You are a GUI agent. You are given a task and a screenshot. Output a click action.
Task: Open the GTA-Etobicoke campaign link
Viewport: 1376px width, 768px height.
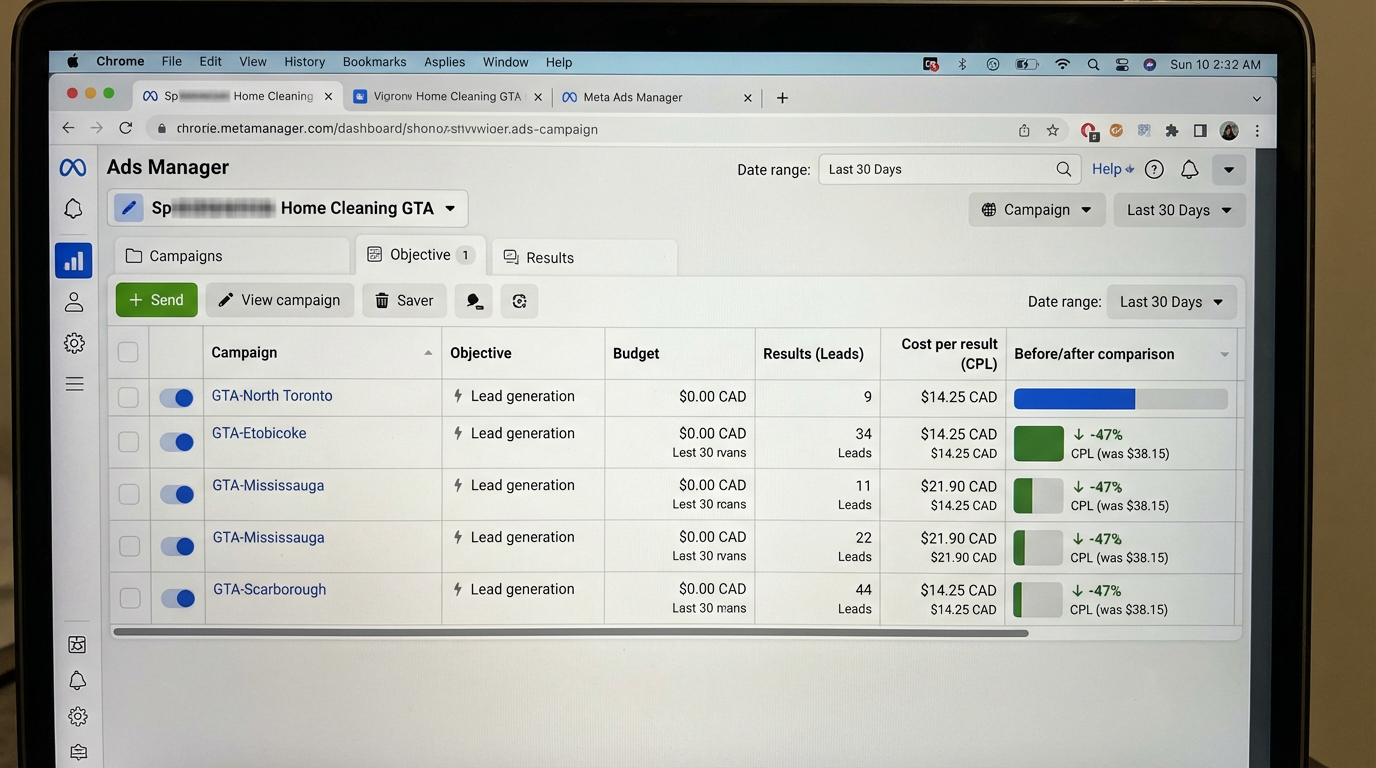tap(259, 434)
